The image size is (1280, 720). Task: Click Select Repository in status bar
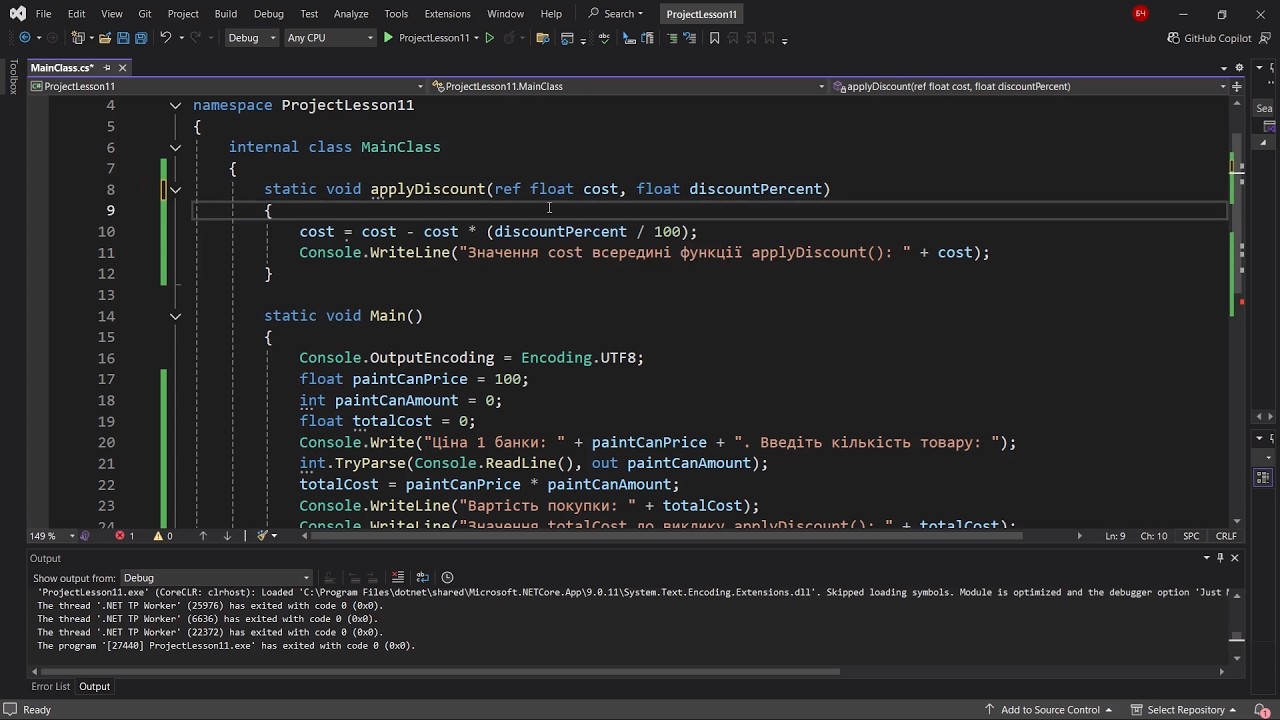point(1186,710)
